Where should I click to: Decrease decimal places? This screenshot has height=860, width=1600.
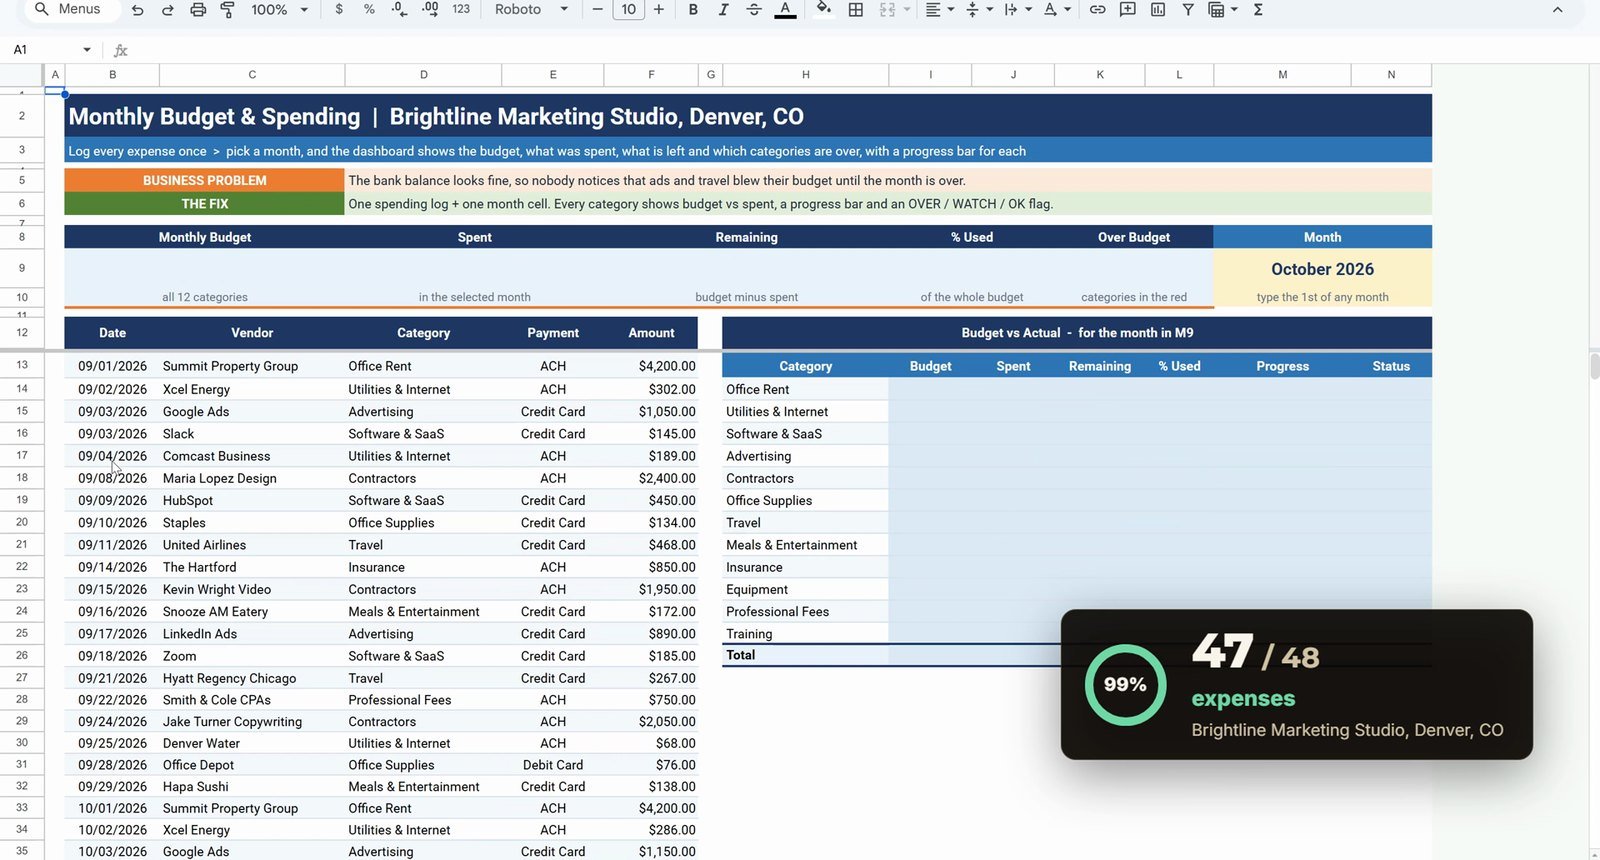[x=399, y=10]
